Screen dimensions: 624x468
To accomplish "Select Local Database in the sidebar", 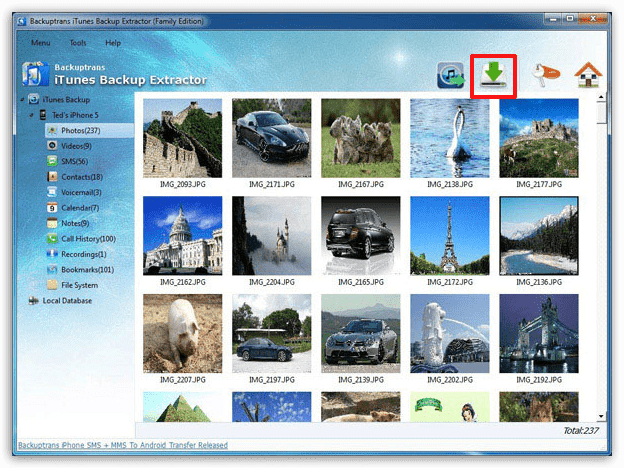I will tap(67, 300).
